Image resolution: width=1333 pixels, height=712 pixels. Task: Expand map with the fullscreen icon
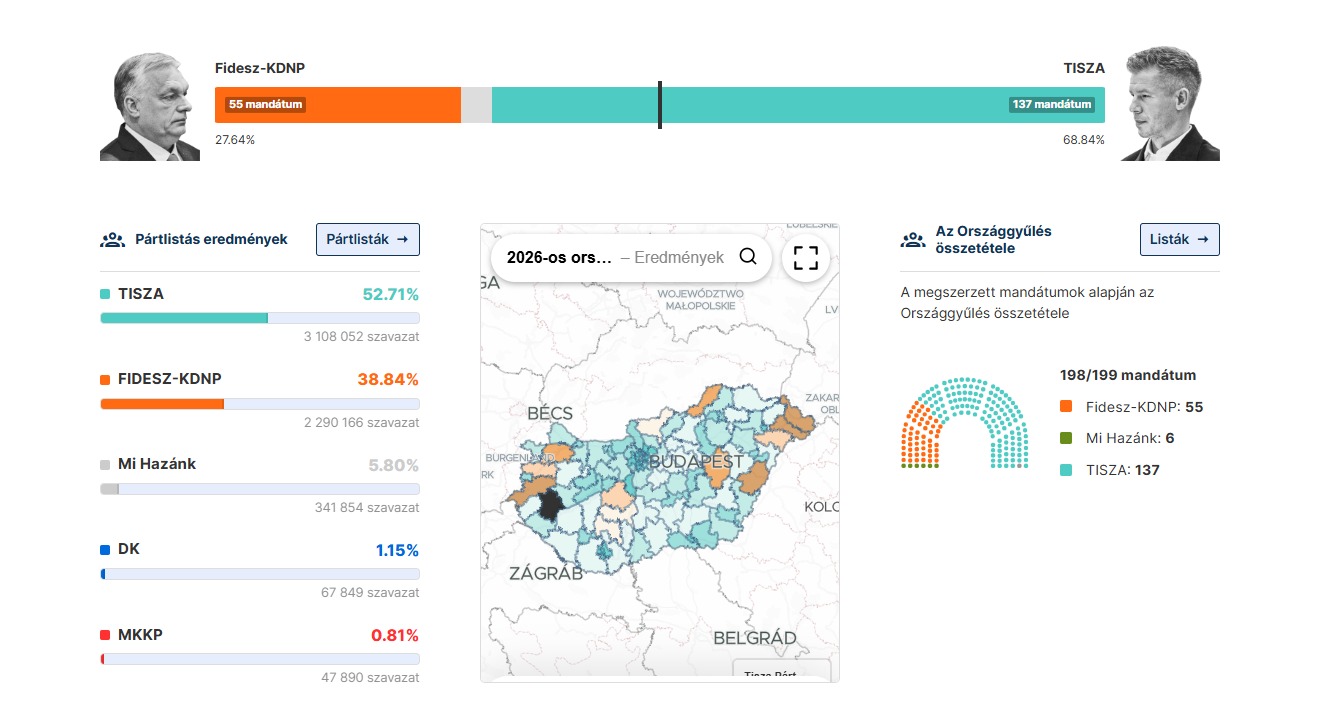click(x=805, y=258)
